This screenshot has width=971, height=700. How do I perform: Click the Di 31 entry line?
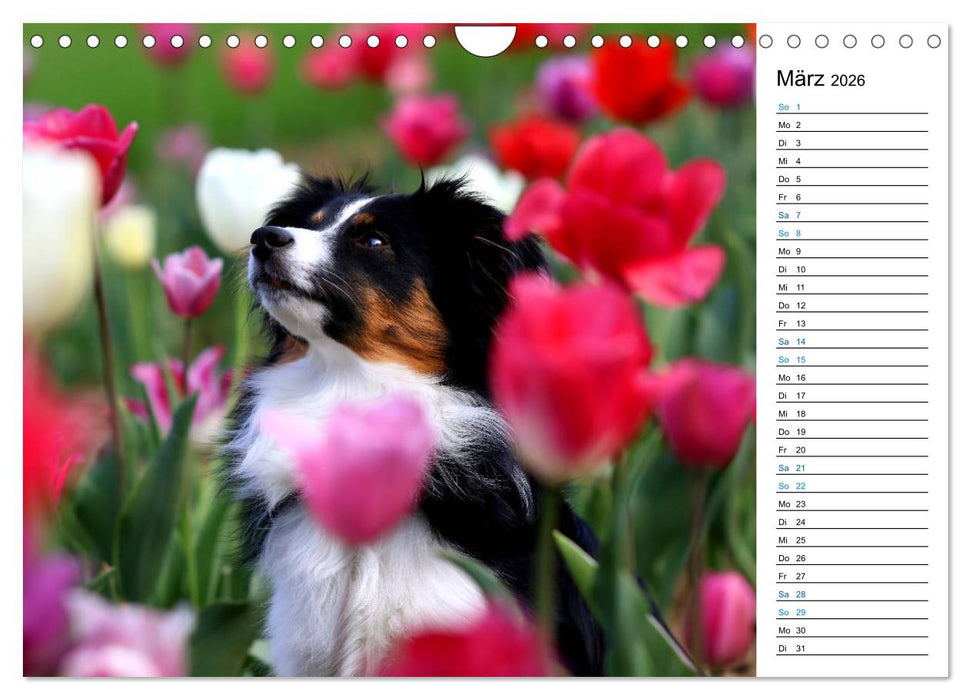[x=851, y=647]
